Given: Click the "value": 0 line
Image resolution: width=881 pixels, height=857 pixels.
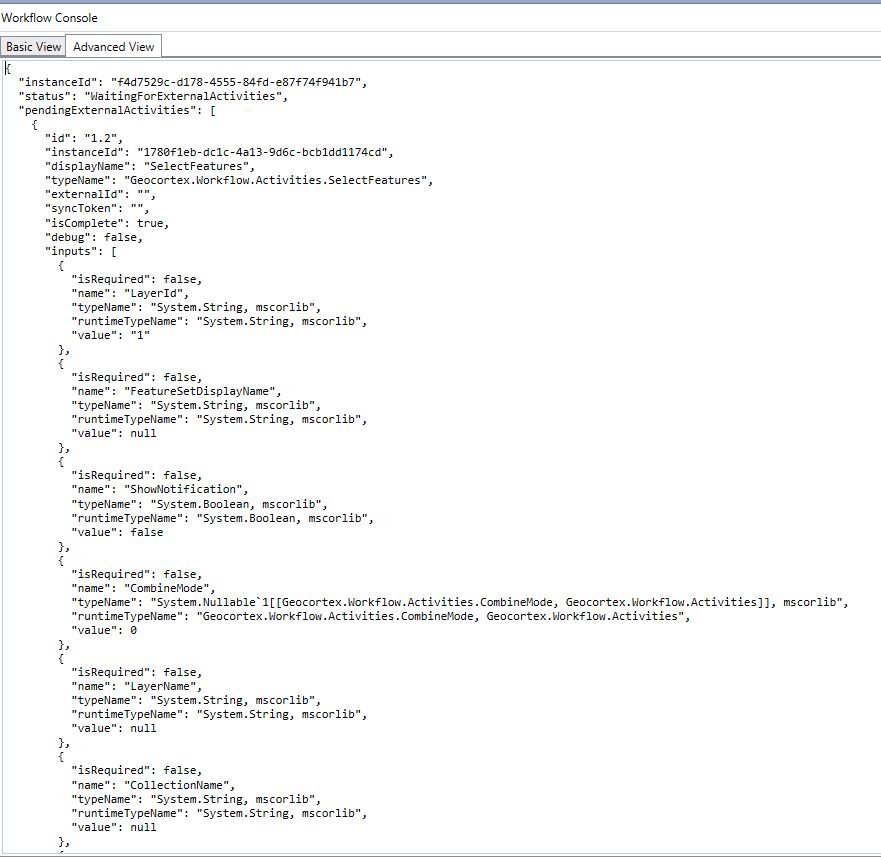Looking at the screenshot, I should tap(104, 631).
